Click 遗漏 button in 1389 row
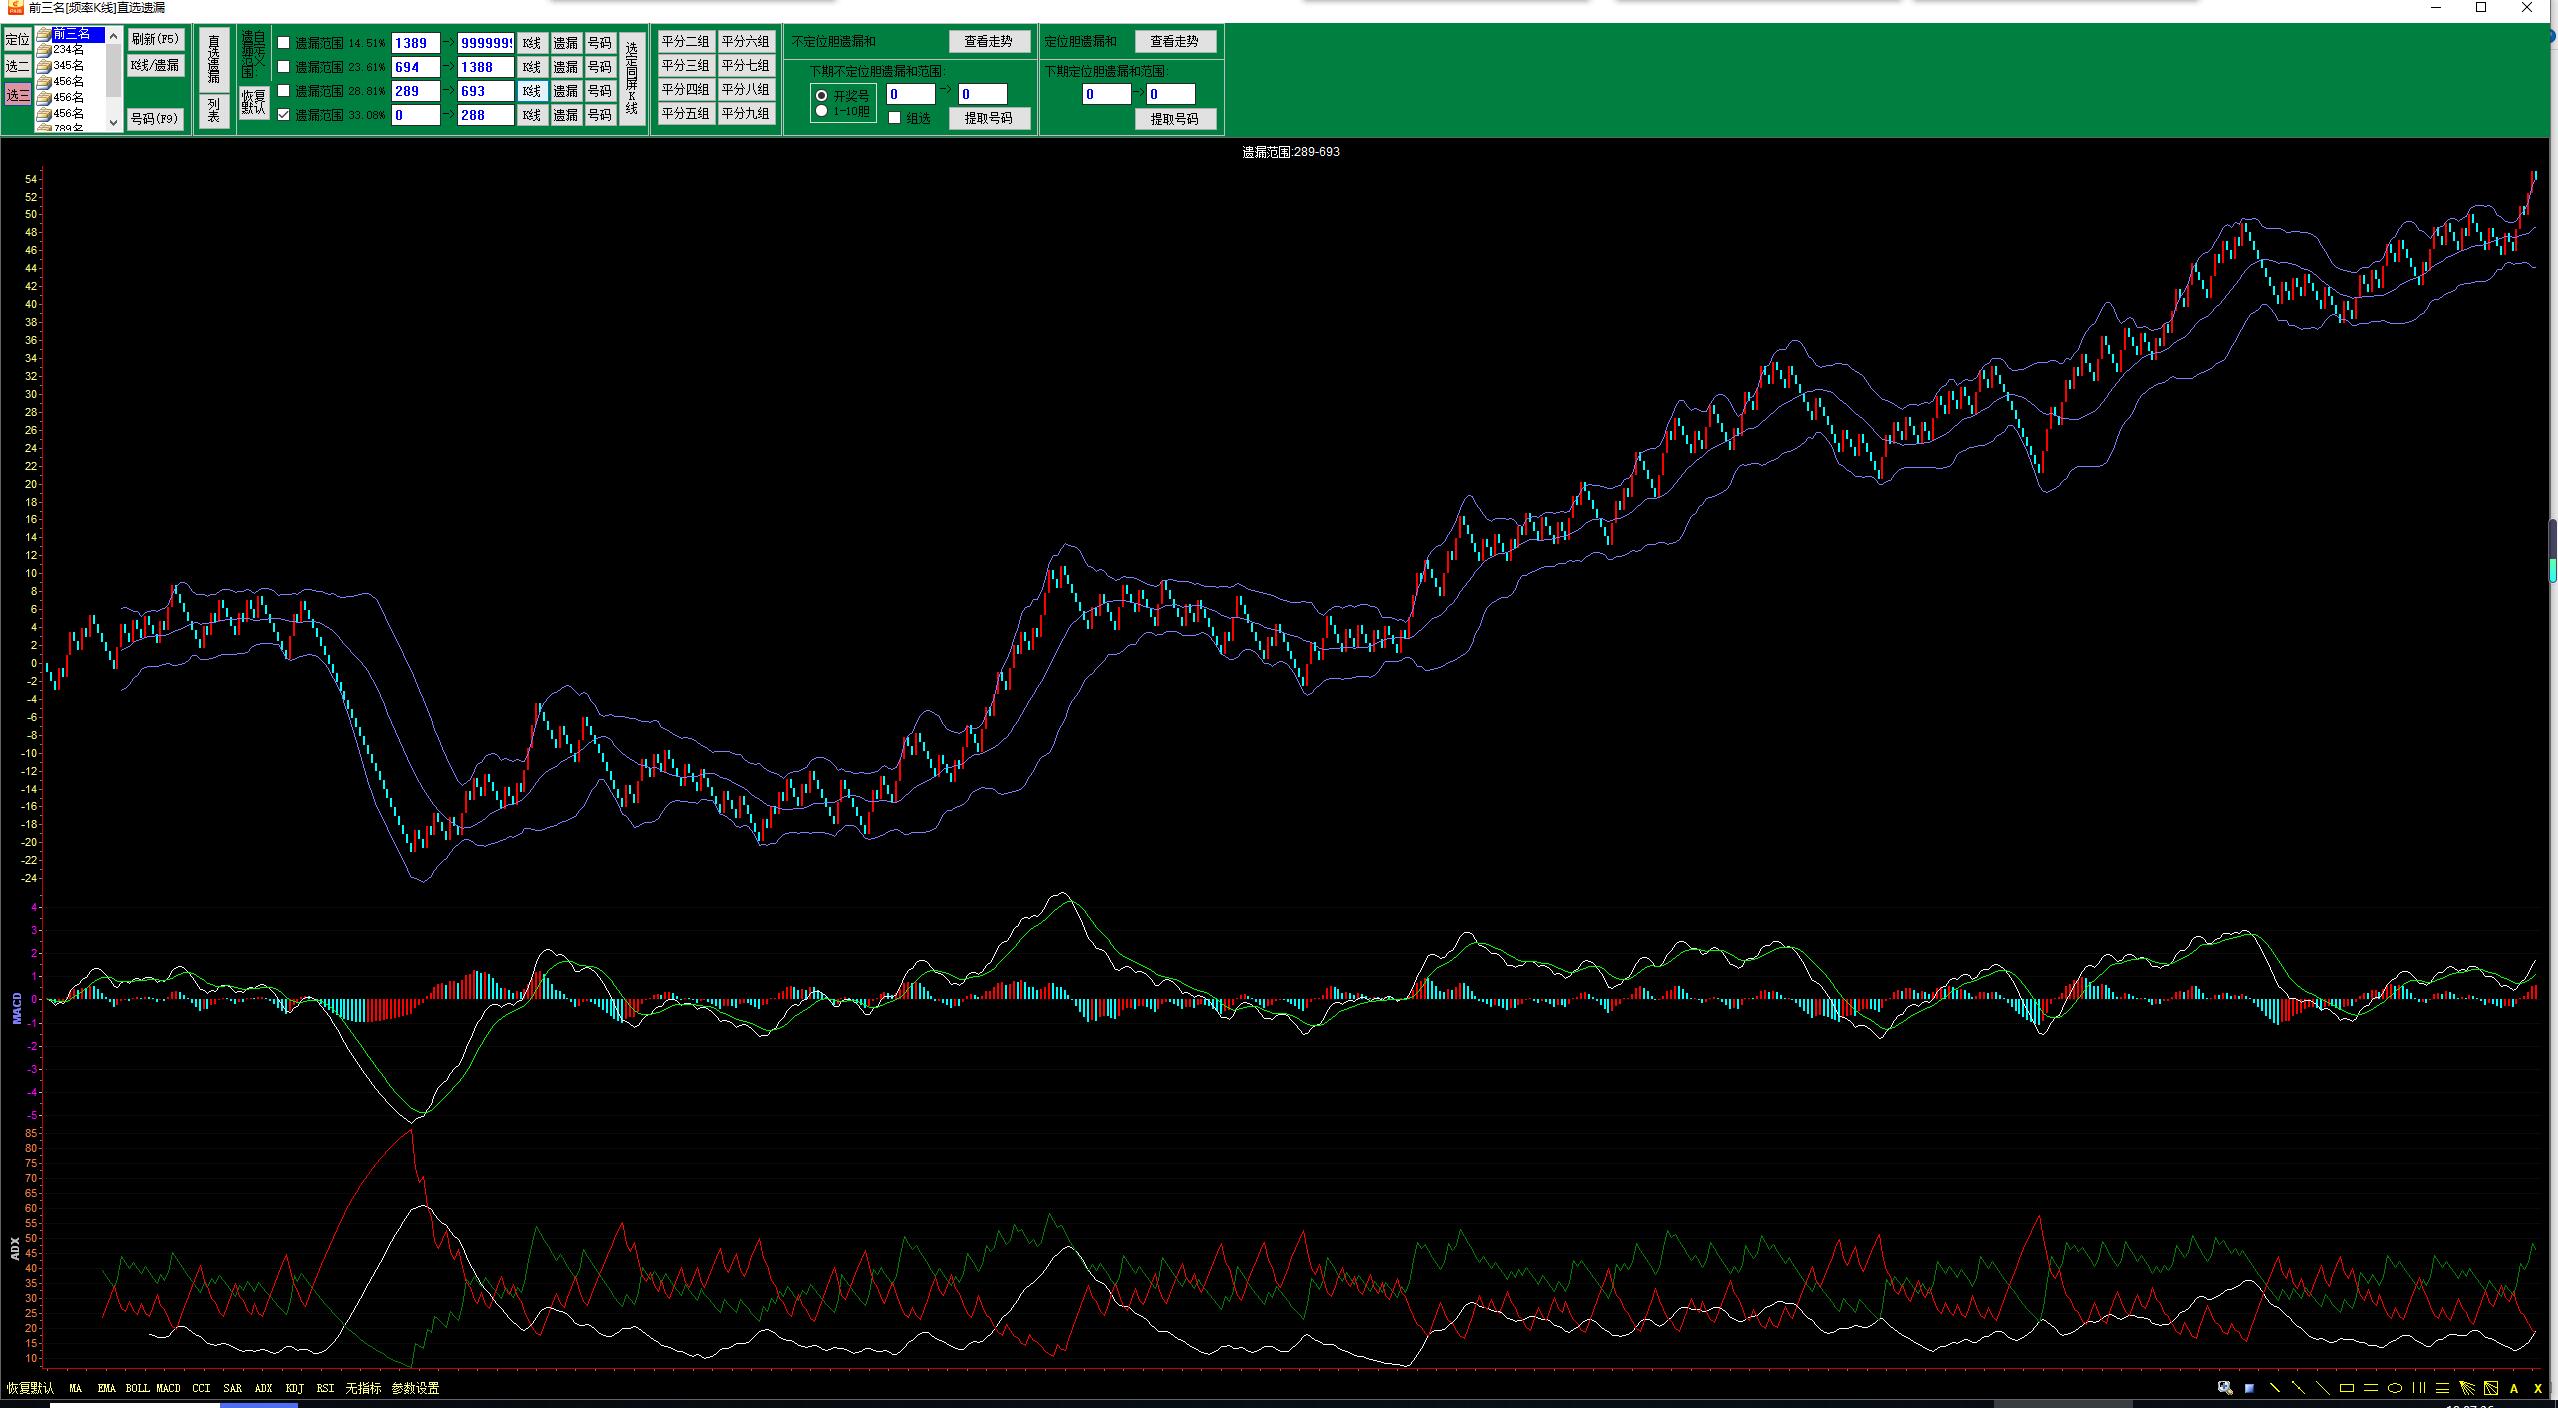 pyautogui.click(x=566, y=43)
